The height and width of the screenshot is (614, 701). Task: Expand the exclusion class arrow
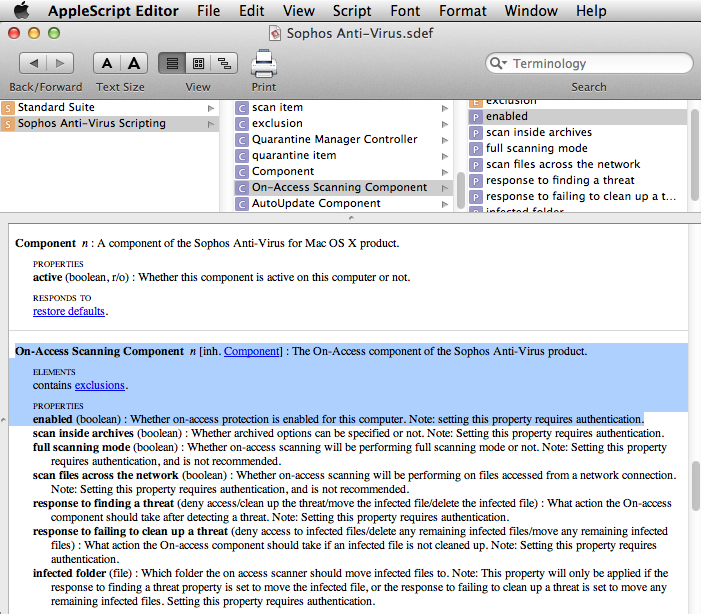pyautogui.click(x=445, y=124)
